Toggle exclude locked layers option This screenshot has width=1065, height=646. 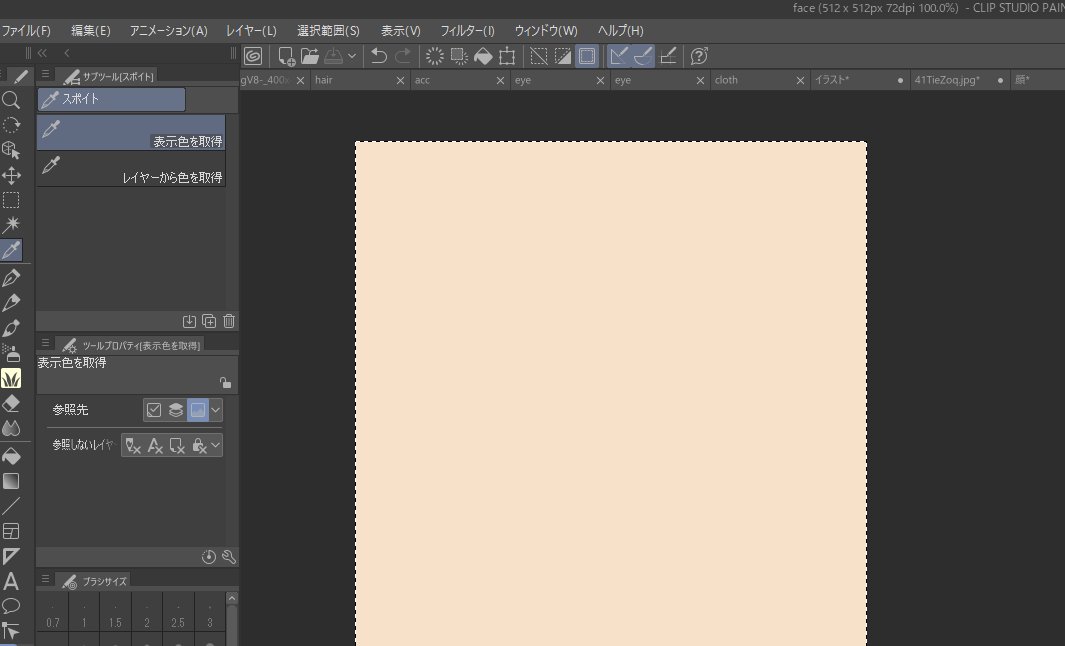pyautogui.click(x=199, y=445)
